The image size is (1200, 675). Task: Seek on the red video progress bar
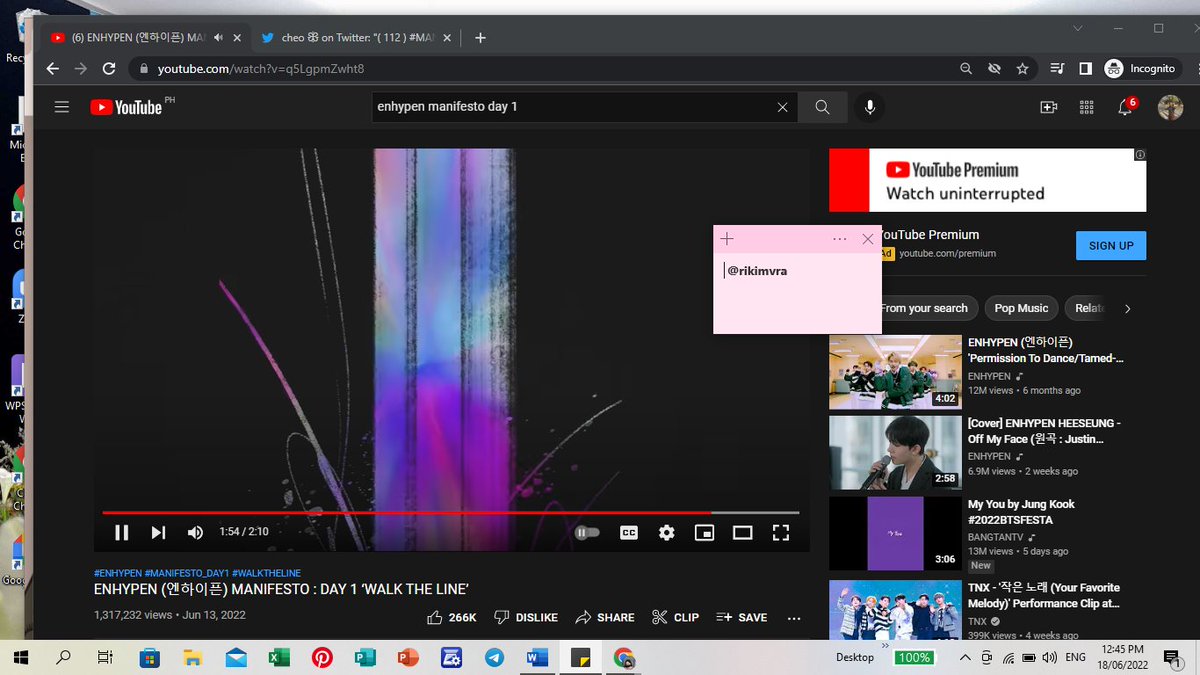click(450, 513)
